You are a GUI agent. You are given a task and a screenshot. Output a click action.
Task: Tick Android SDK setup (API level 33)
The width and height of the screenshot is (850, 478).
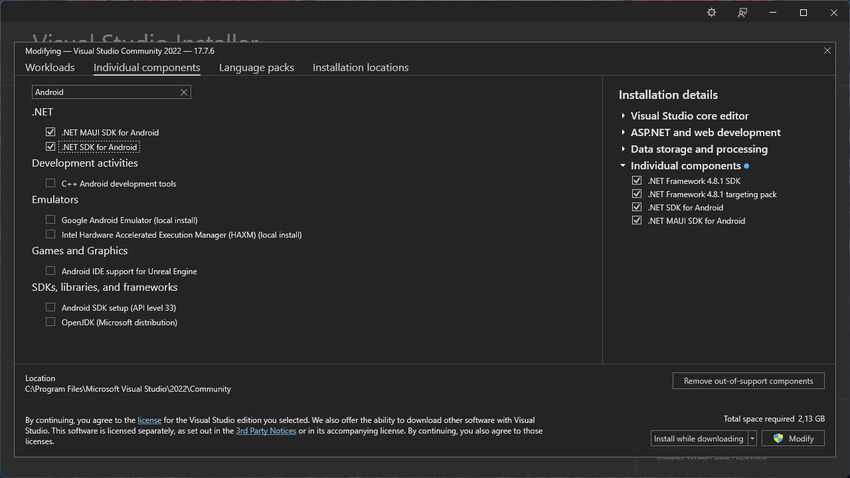(x=50, y=307)
